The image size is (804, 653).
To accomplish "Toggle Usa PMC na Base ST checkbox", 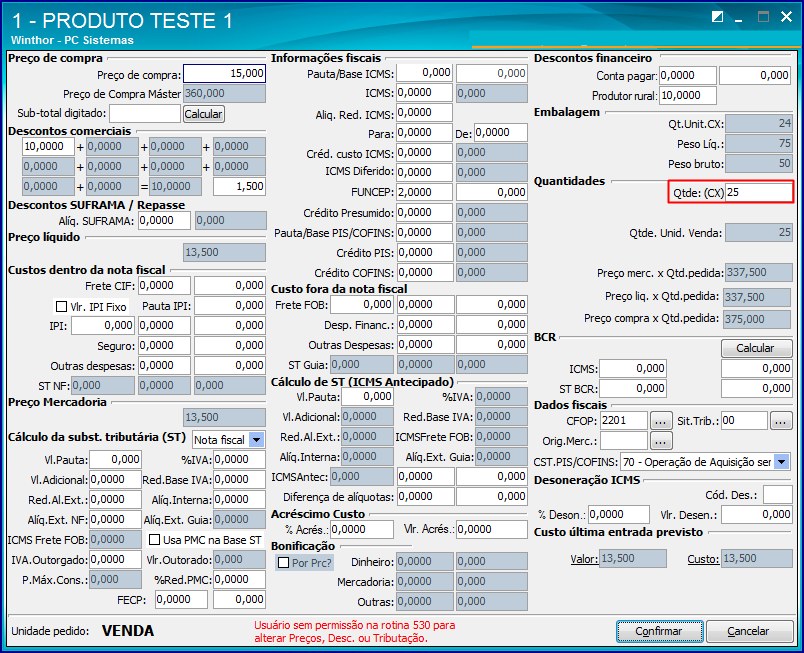I will click(154, 540).
